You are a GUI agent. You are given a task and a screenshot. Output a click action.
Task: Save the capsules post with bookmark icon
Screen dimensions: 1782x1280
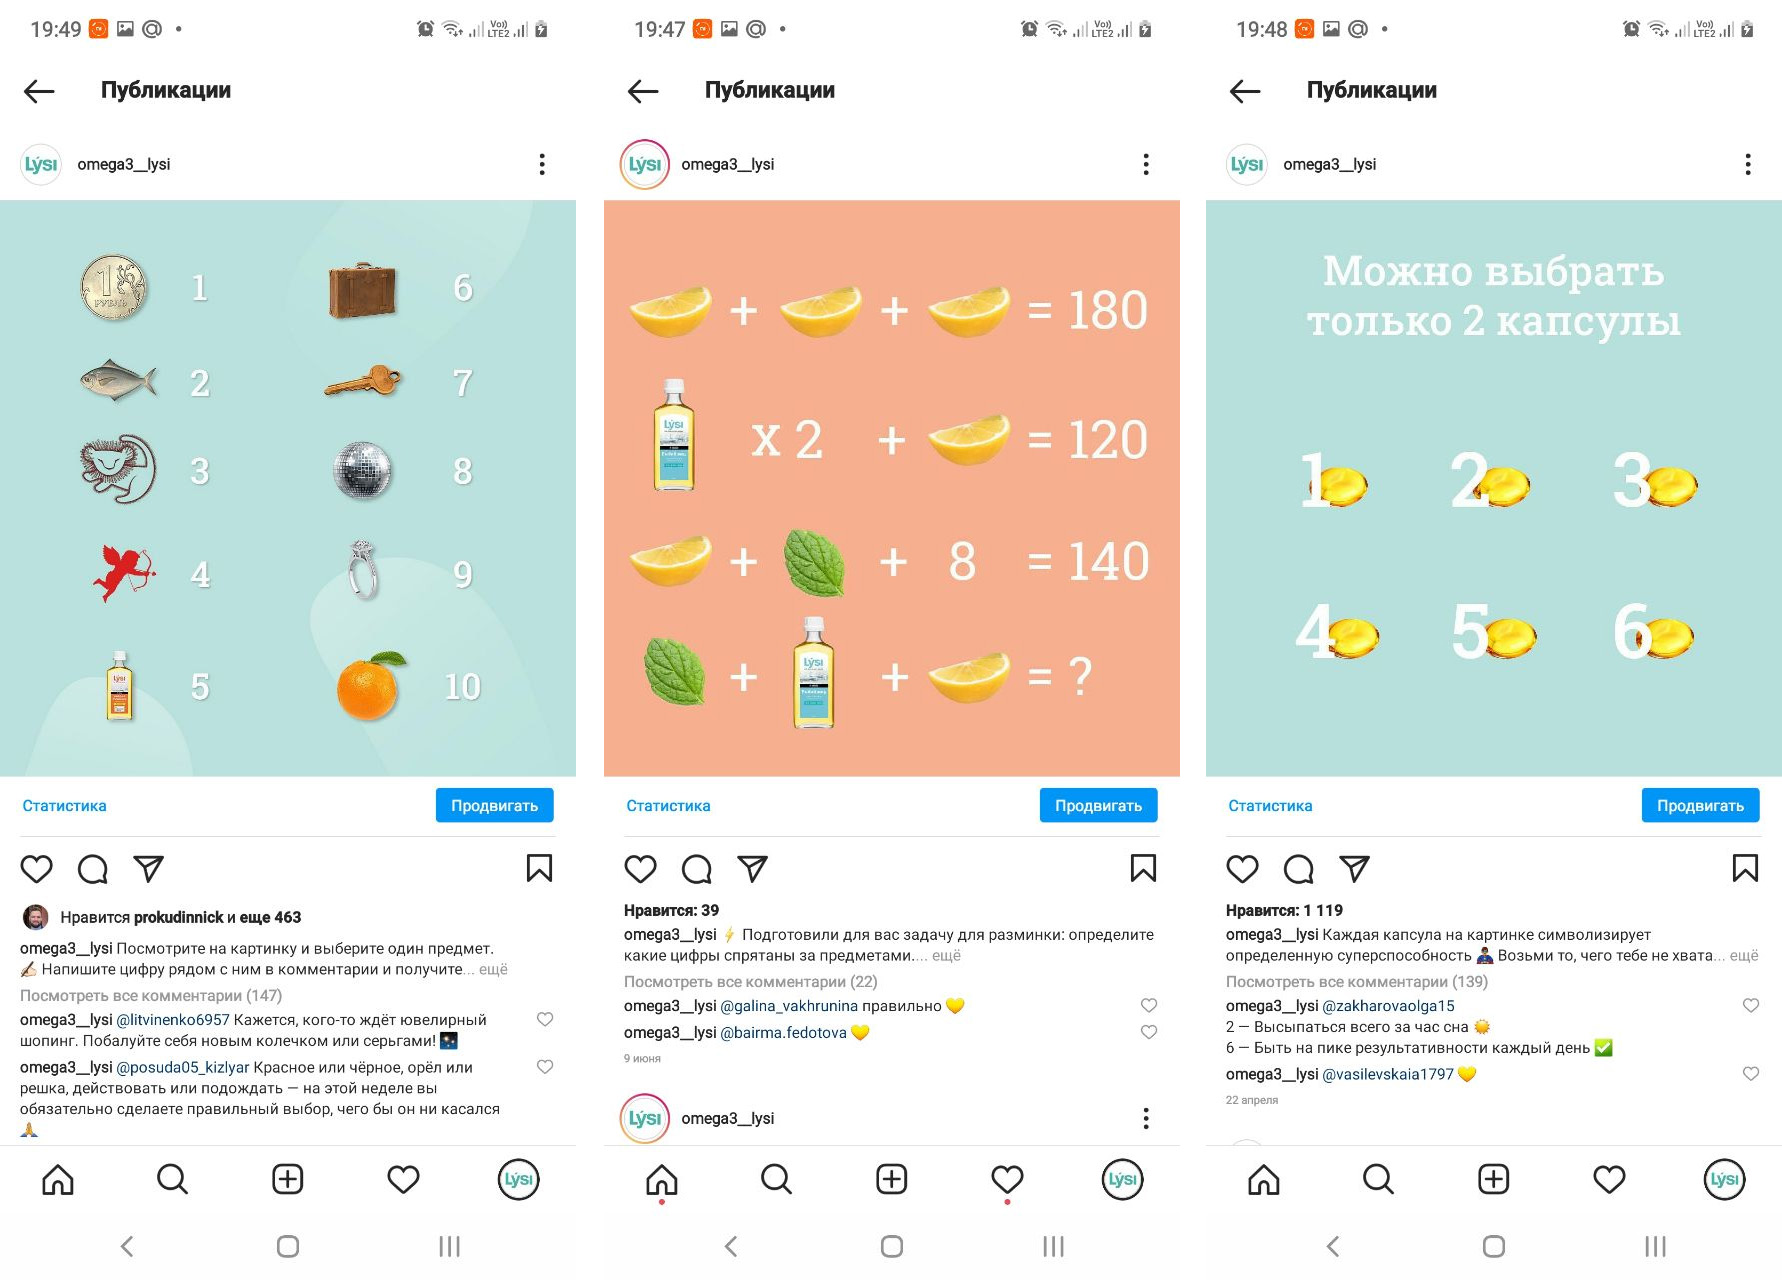(x=1745, y=868)
